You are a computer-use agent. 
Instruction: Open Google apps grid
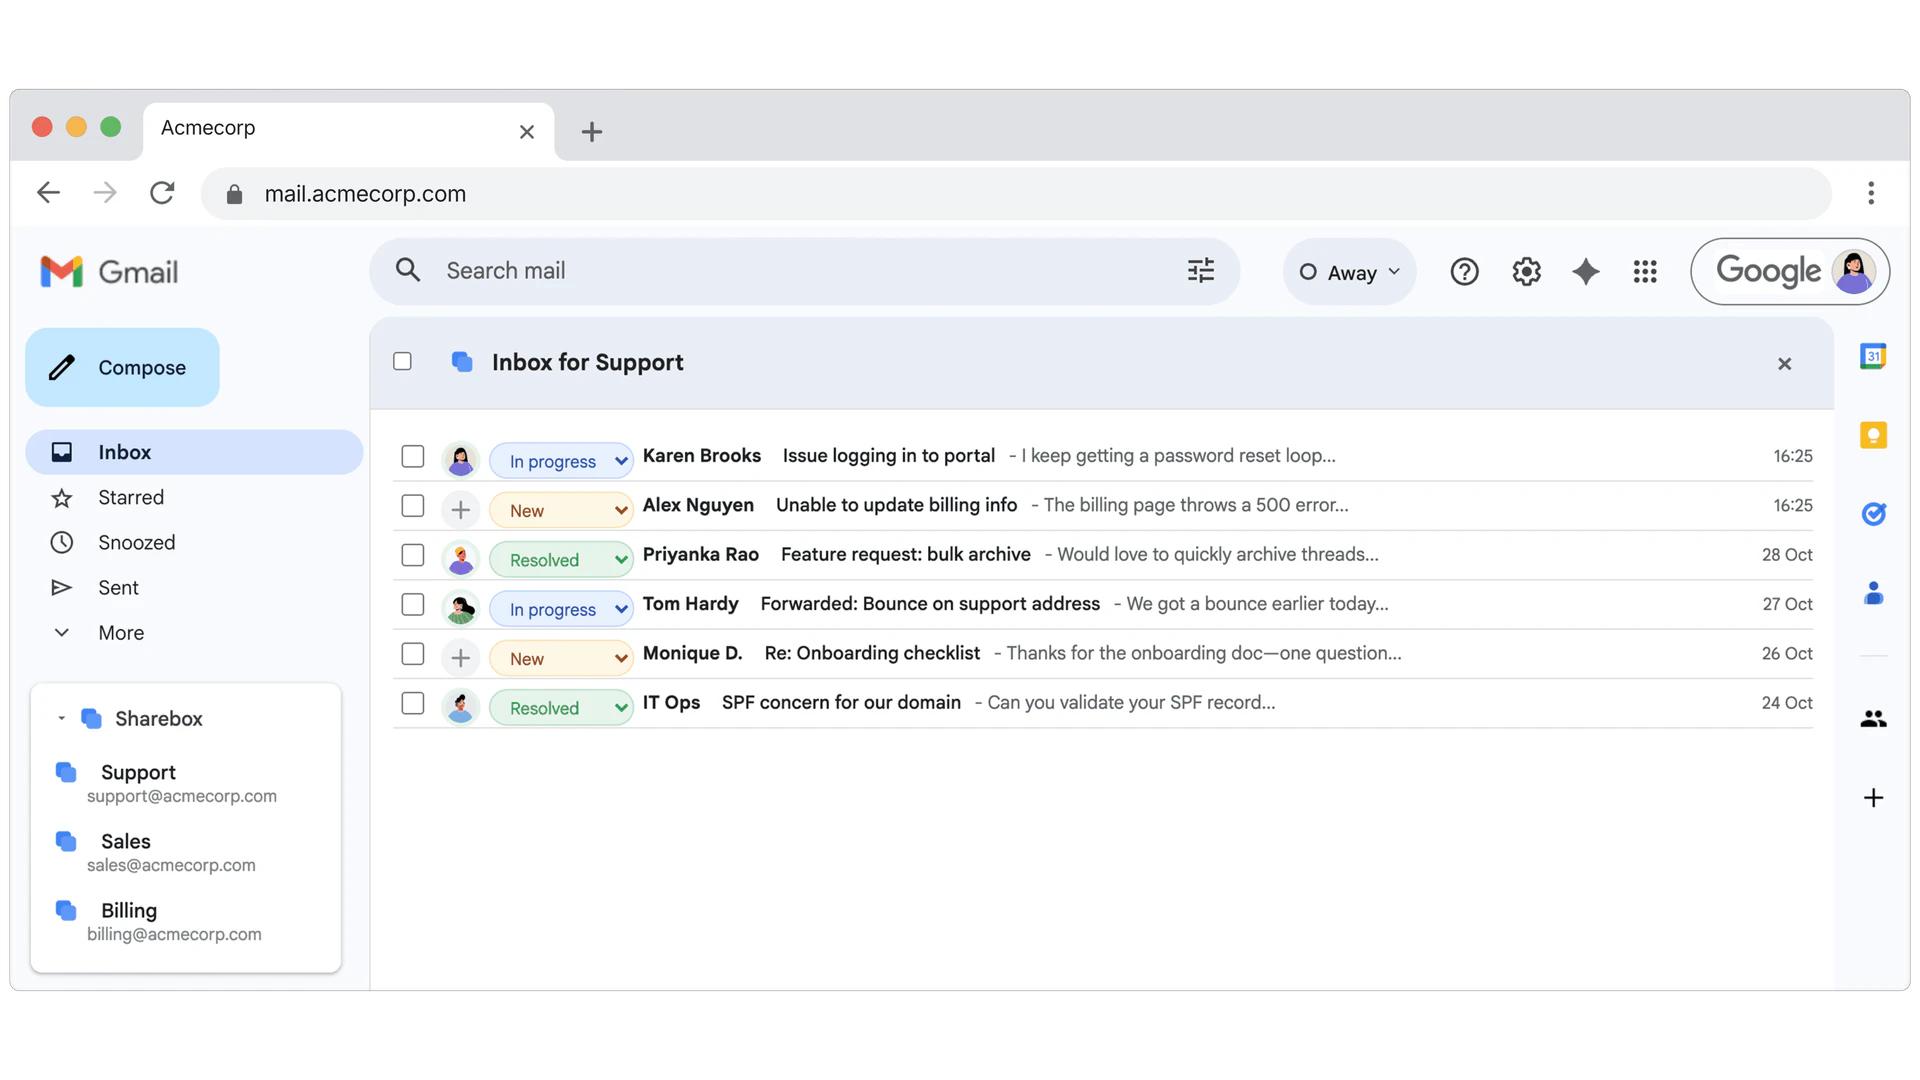(x=1645, y=272)
